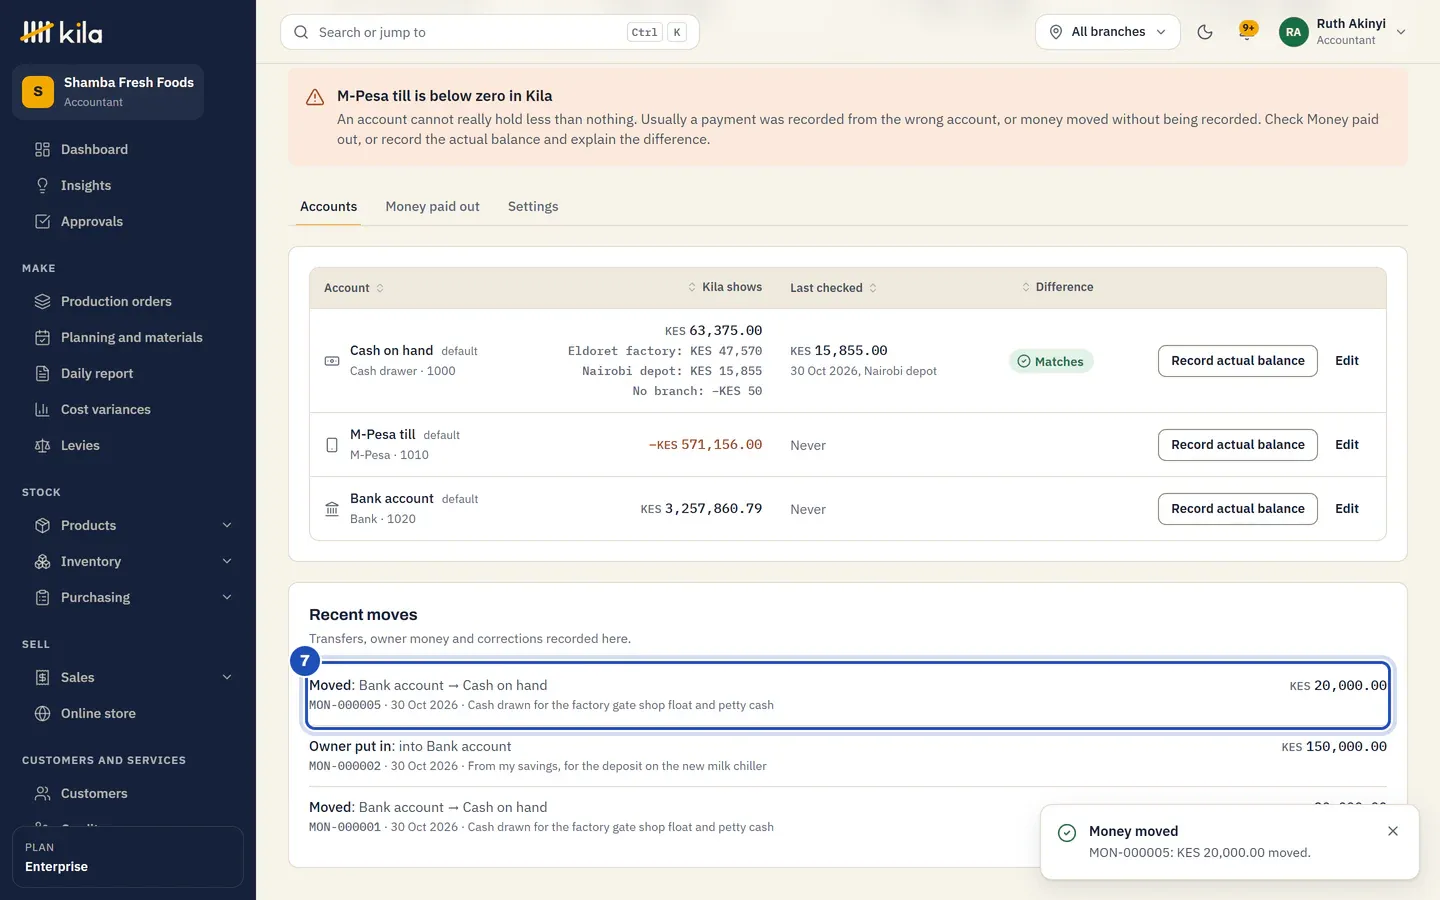The width and height of the screenshot is (1440, 900).
Task: Toggle dark mode moon icon
Action: coord(1205,32)
